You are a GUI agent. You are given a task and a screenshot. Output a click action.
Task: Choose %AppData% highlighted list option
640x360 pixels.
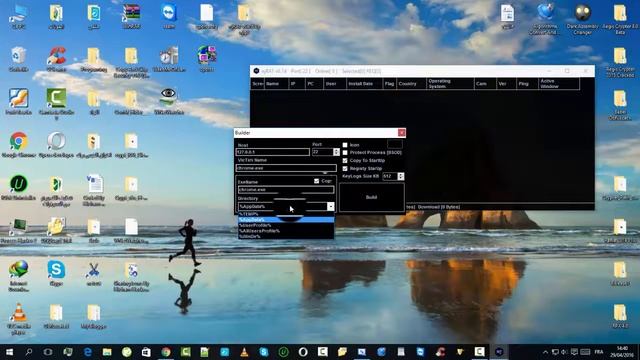tap(286, 220)
